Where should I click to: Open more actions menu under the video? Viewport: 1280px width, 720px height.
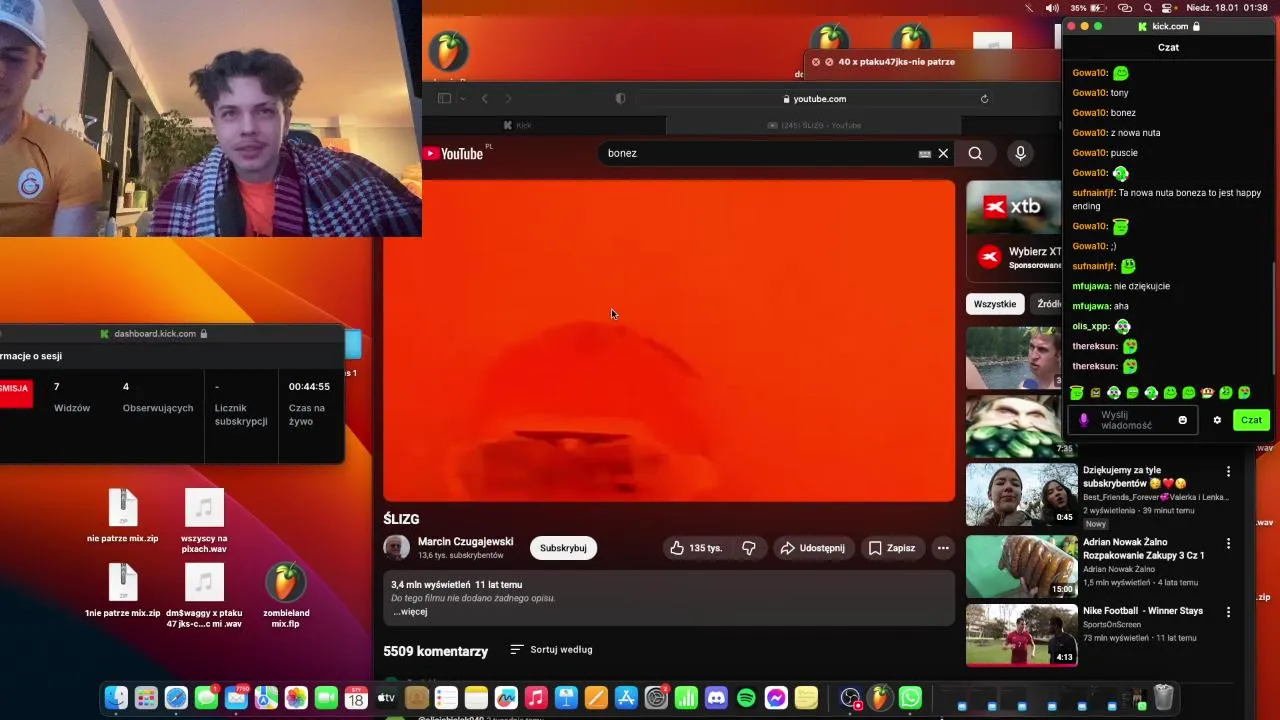click(942, 548)
